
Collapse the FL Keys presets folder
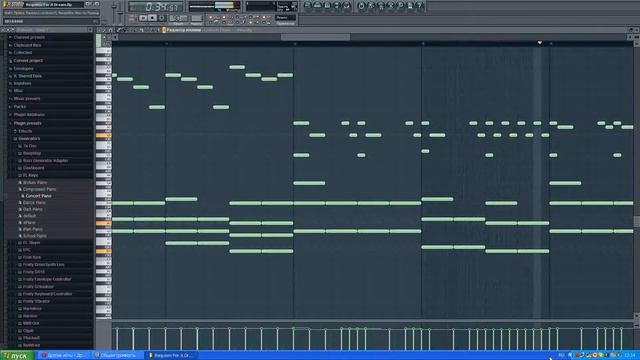[30, 175]
